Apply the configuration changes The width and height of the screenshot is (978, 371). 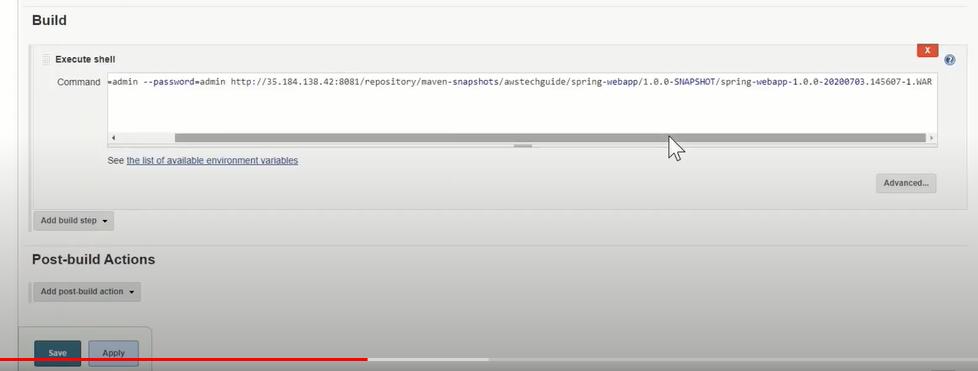tap(114, 353)
